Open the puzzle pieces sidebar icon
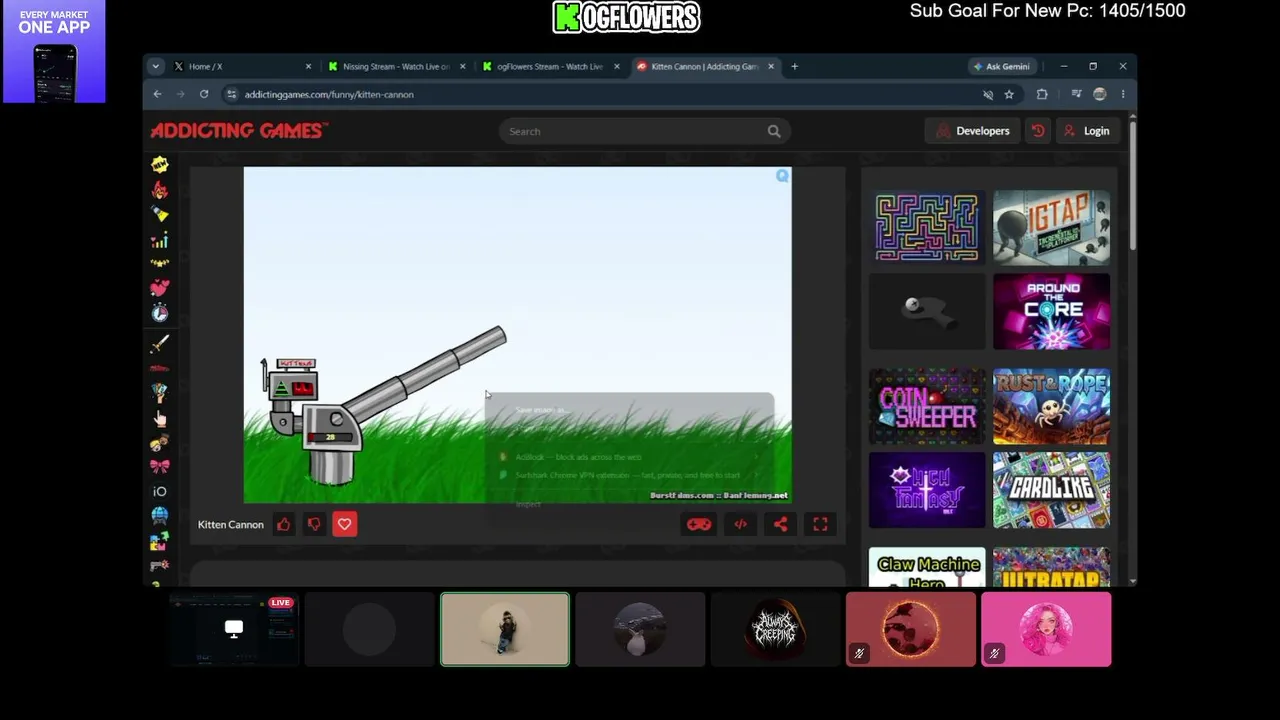The width and height of the screenshot is (1280, 720). 160,541
